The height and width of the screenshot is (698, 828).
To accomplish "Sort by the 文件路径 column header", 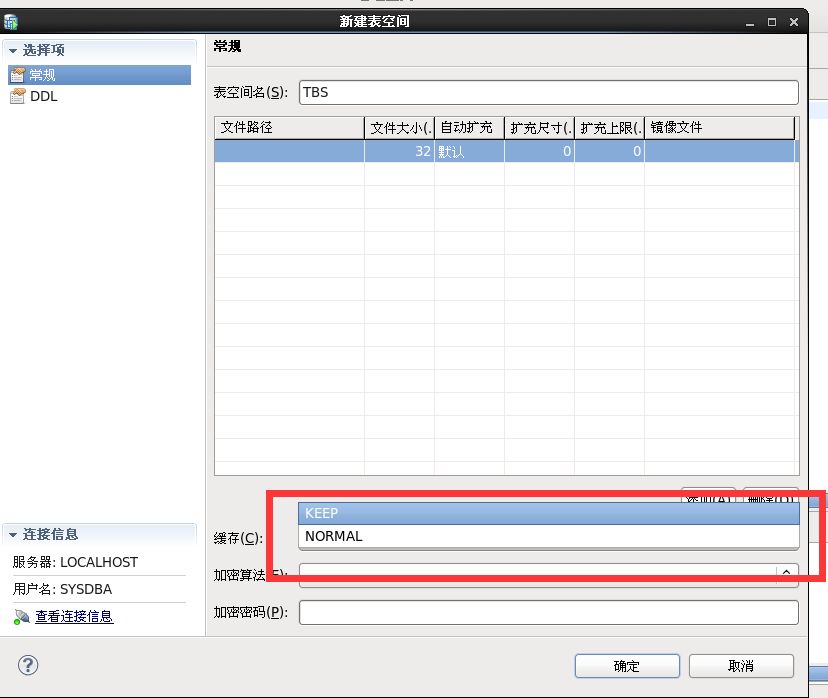I will click(x=289, y=128).
